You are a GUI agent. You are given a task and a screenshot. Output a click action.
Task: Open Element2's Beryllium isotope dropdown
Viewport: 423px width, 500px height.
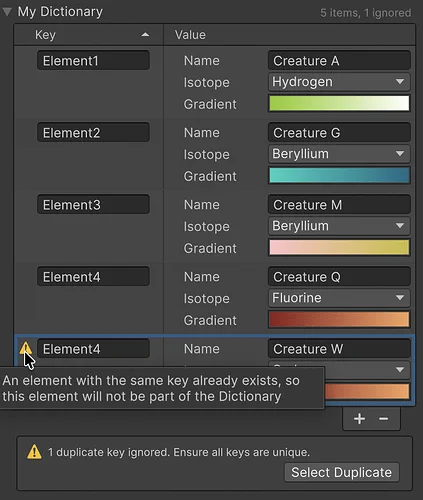tap(339, 154)
